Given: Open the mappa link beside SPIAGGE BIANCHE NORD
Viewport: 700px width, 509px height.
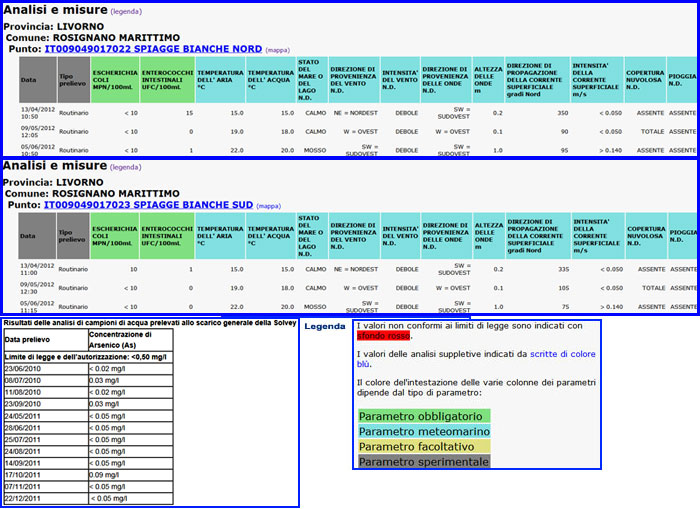Looking at the screenshot, I should (x=278, y=50).
